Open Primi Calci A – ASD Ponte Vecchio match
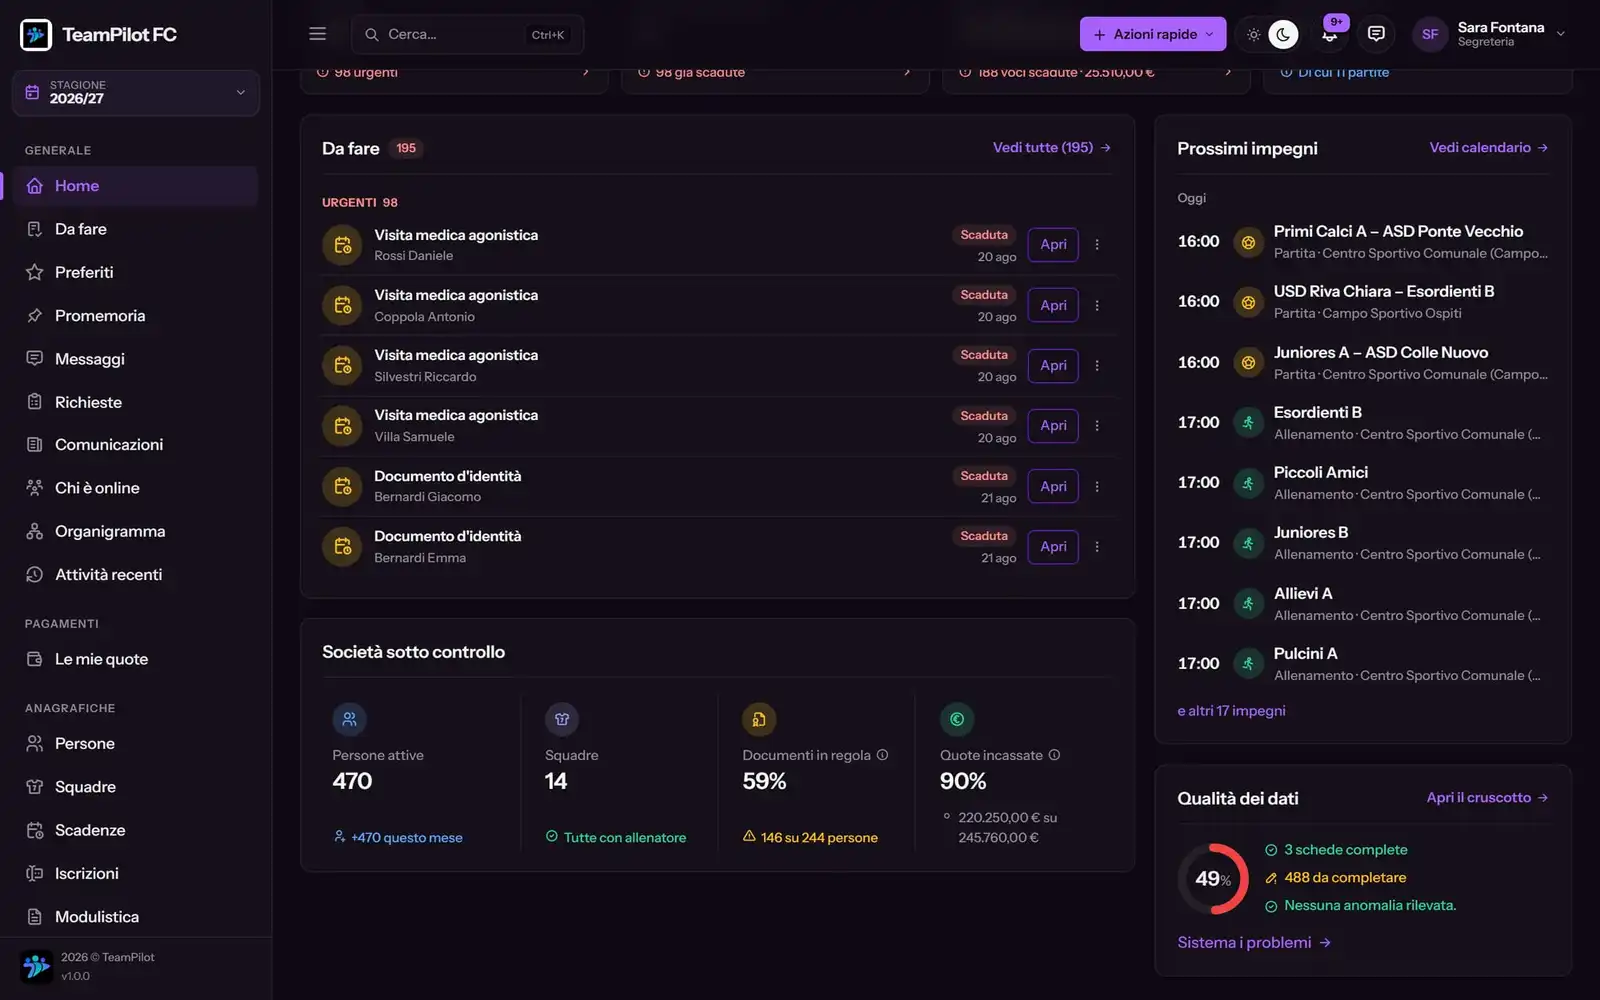The width and height of the screenshot is (1600, 1000). pos(1363,241)
